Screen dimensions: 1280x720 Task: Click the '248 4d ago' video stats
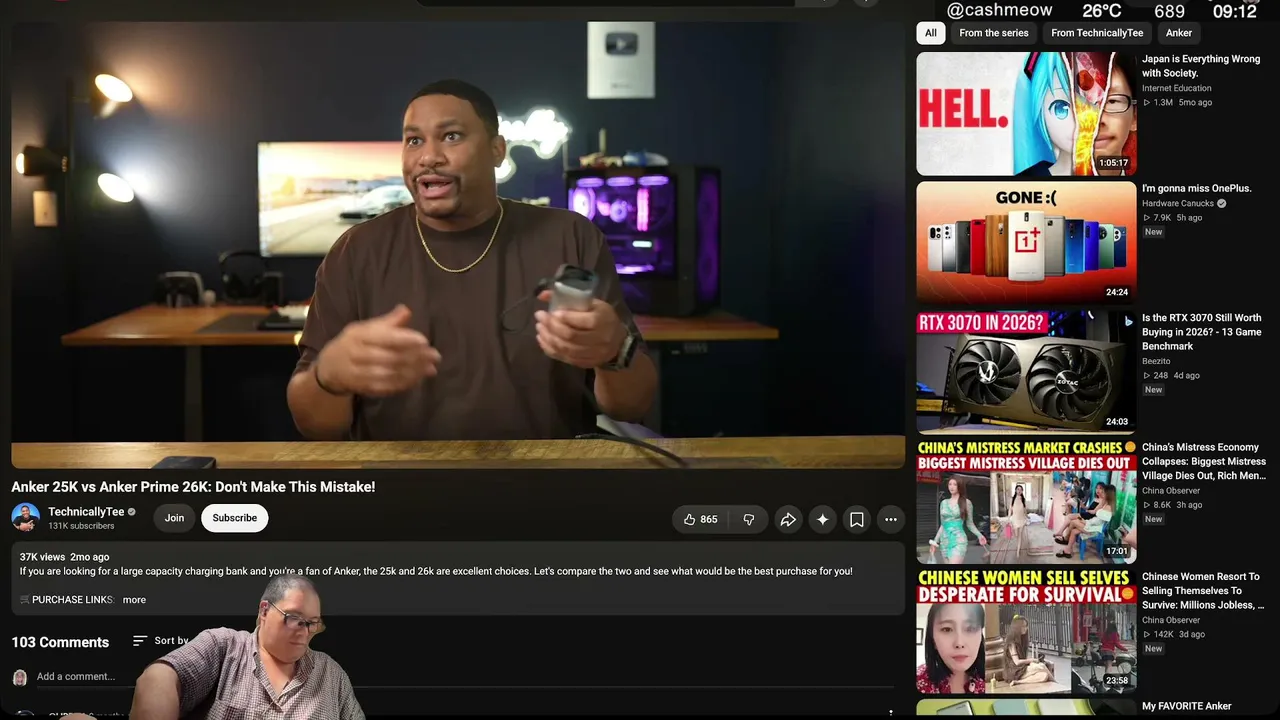[x=1171, y=375]
